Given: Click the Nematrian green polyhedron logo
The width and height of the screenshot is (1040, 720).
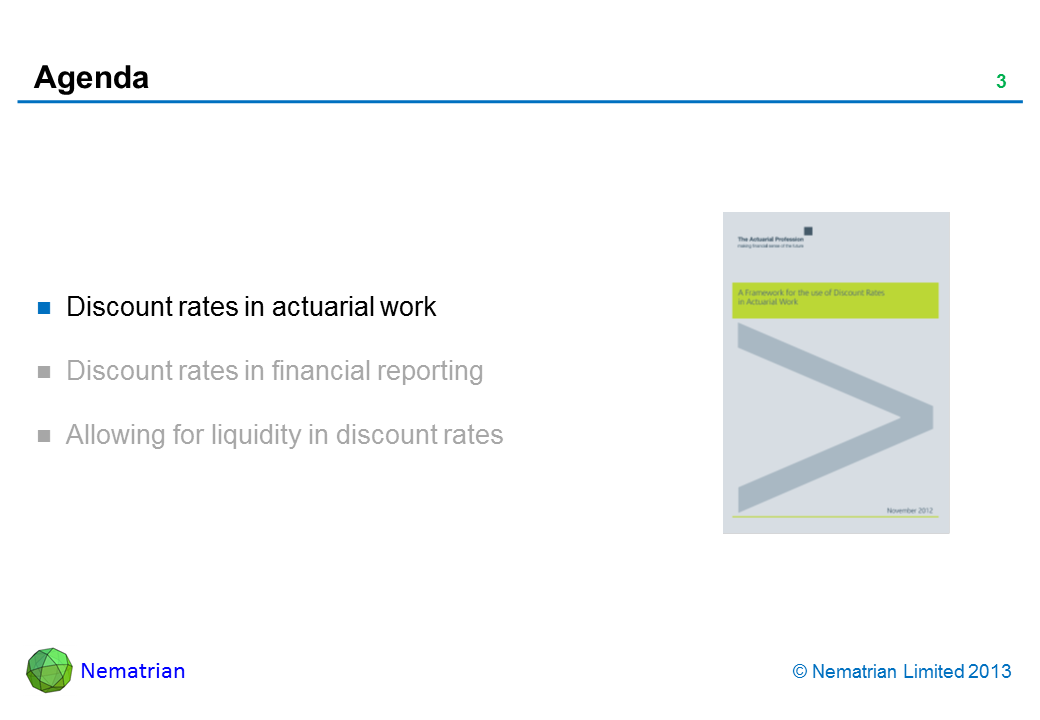Looking at the screenshot, I should (x=49, y=671).
